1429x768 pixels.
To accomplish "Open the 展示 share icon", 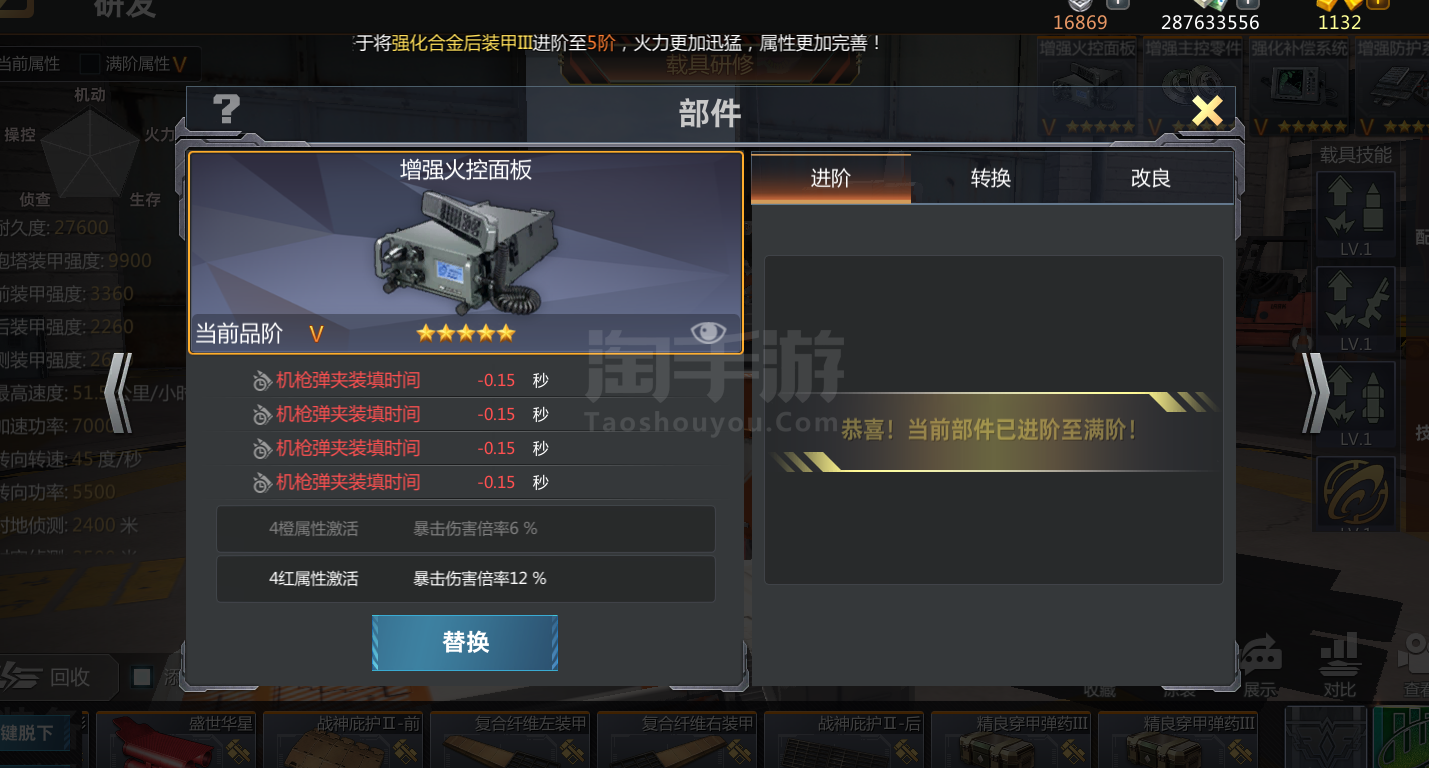I will [x=1261, y=664].
